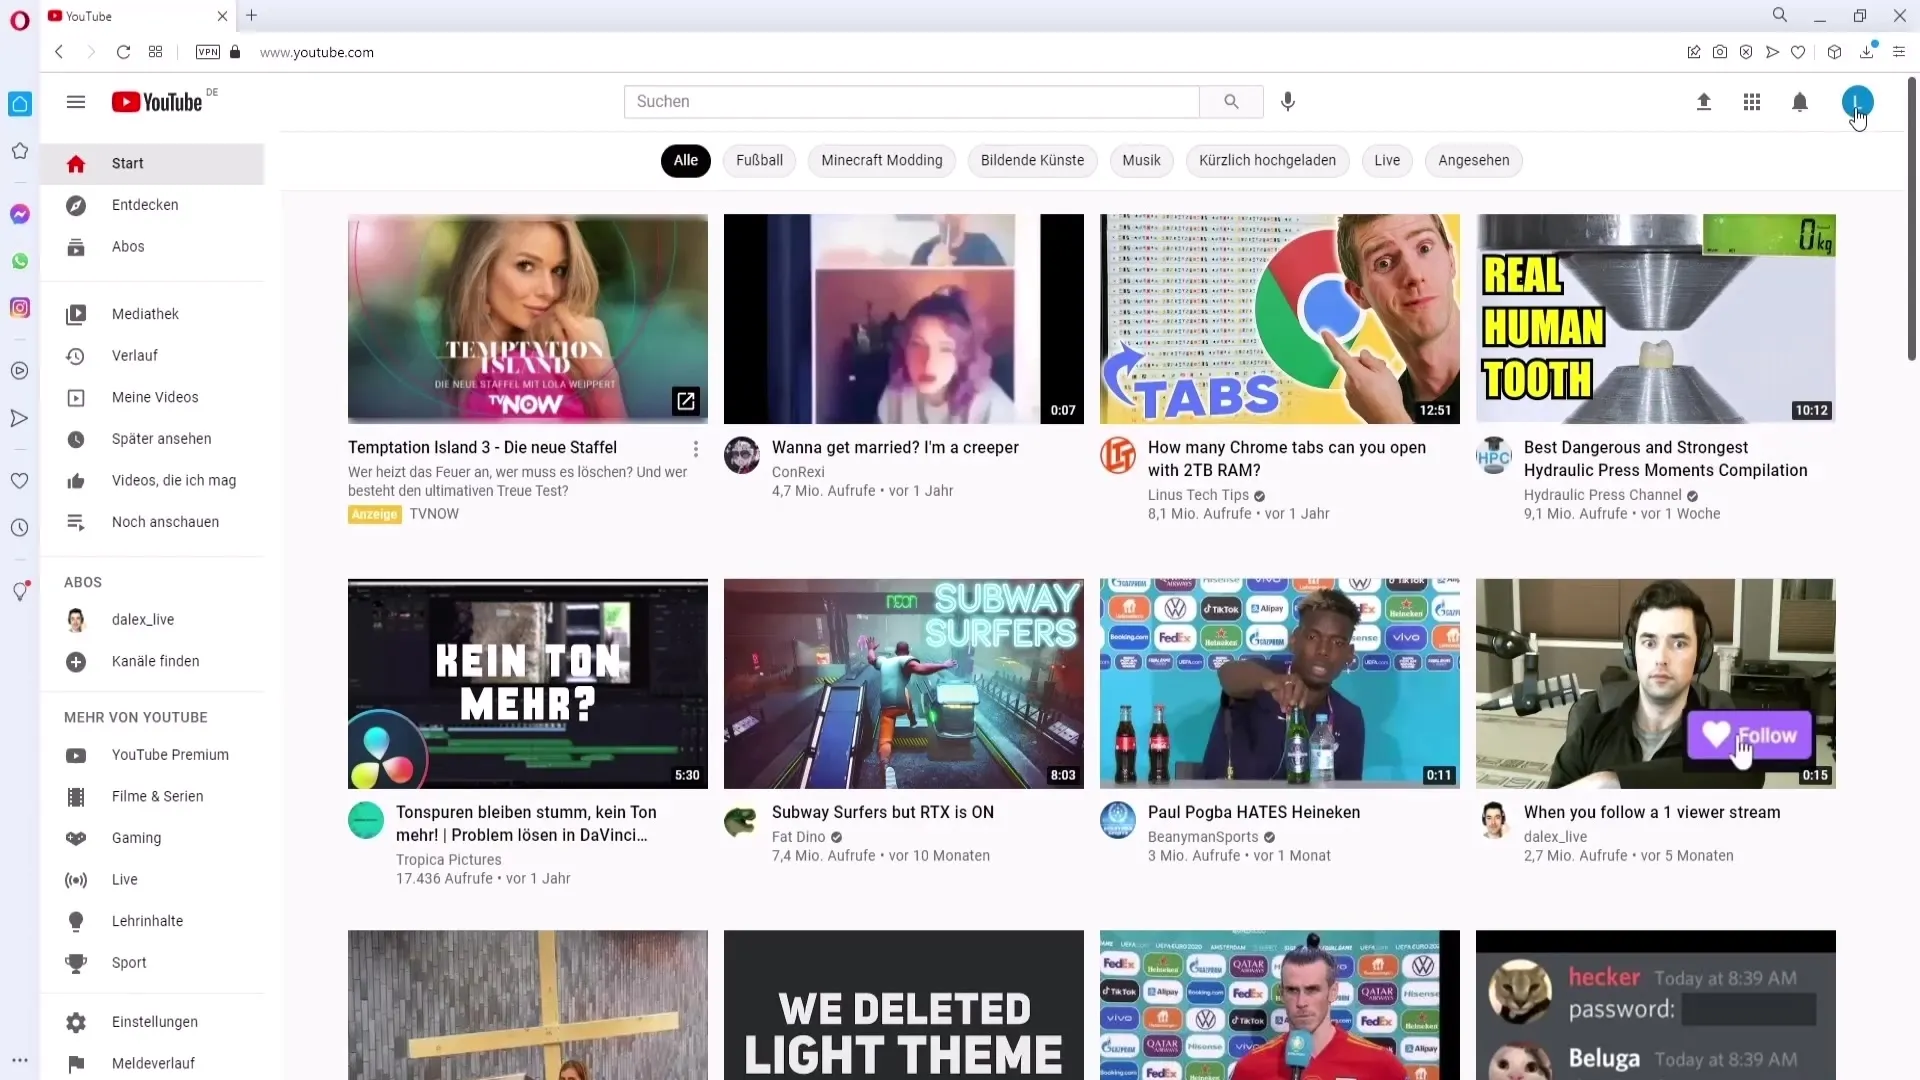1920x1080 pixels.
Task: Open external link icon on Temptation Island ad
Action: 686,401
